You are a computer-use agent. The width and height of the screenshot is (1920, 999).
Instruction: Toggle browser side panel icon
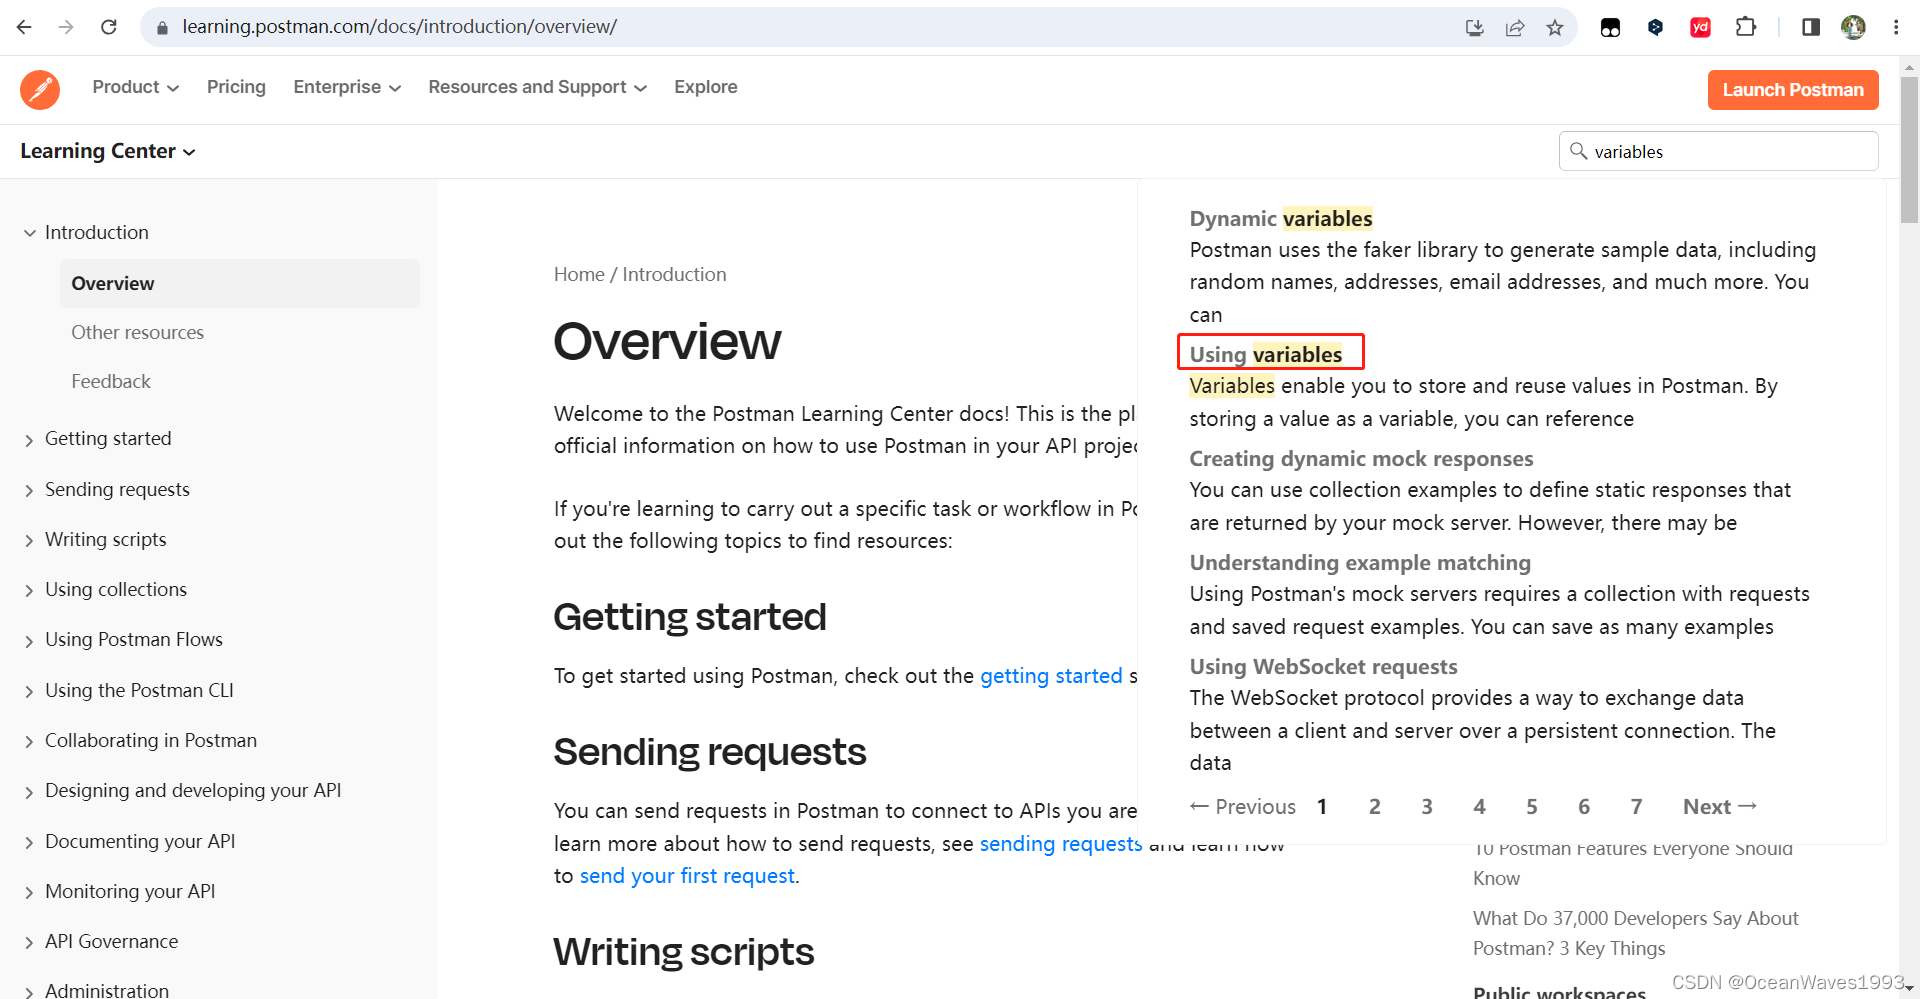[1811, 27]
